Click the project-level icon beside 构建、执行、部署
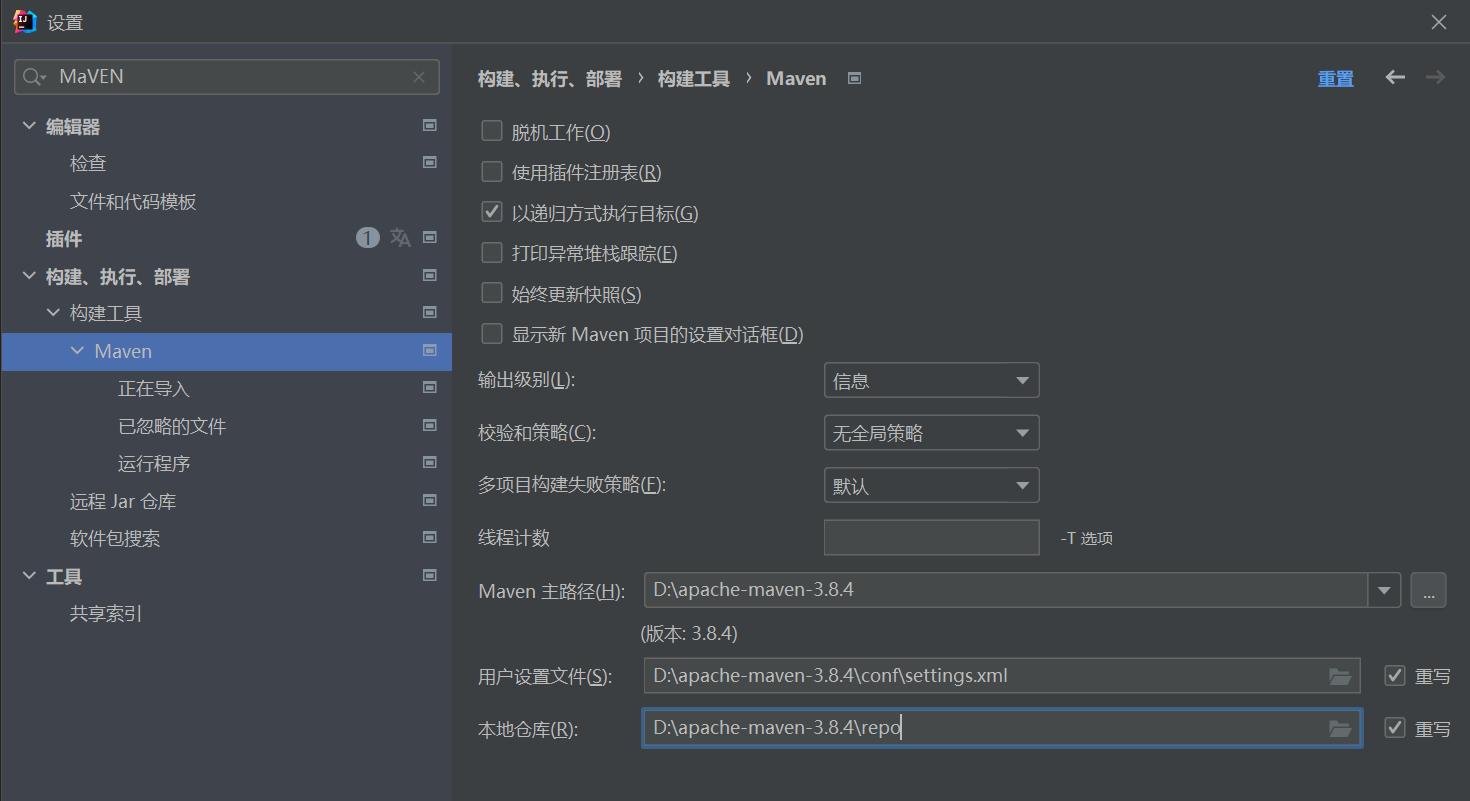 click(x=430, y=275)
